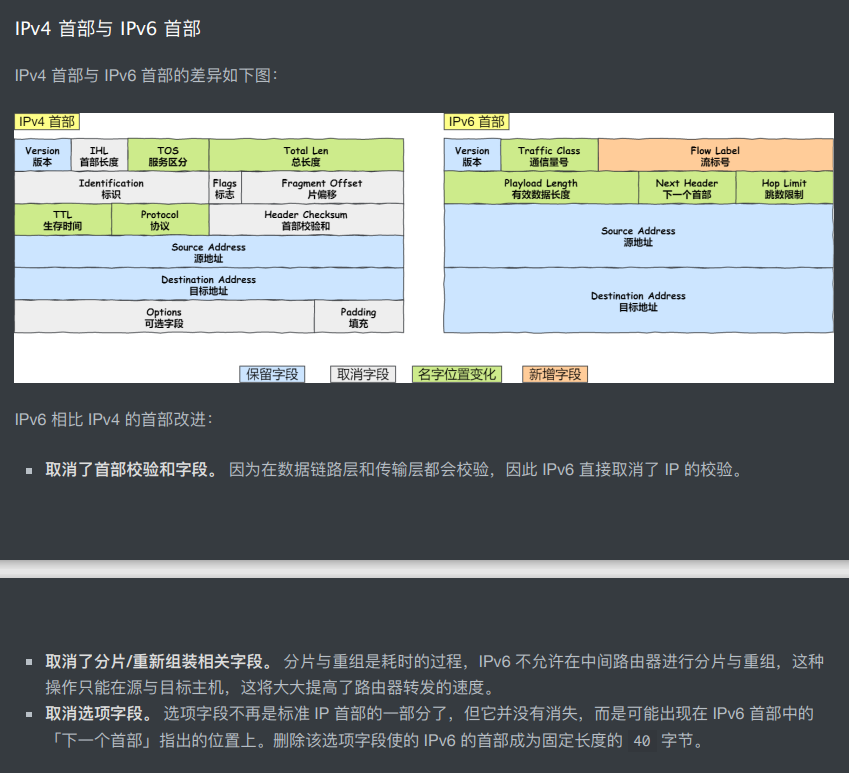Select the blue "保留字段" legend swatch
Viewport: 849px width, 773px height.
click(x=272, y=374)
